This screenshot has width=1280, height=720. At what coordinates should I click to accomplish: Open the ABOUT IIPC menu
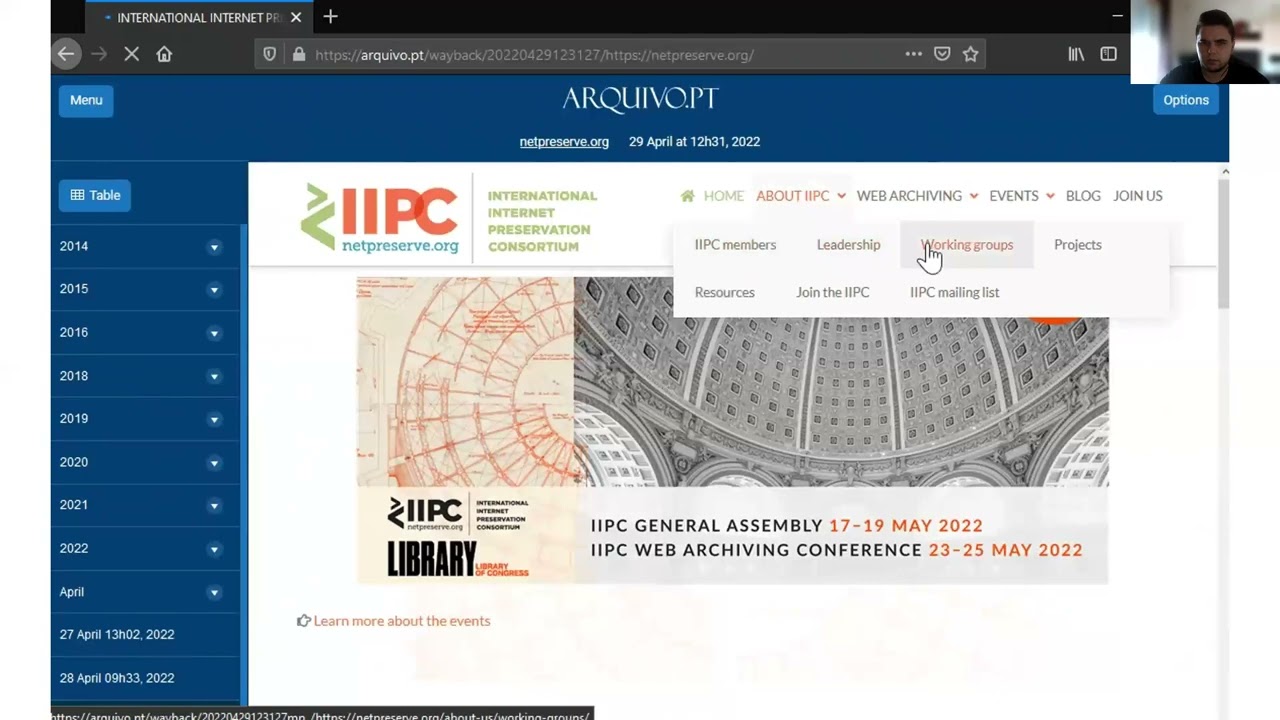(801, 196)
